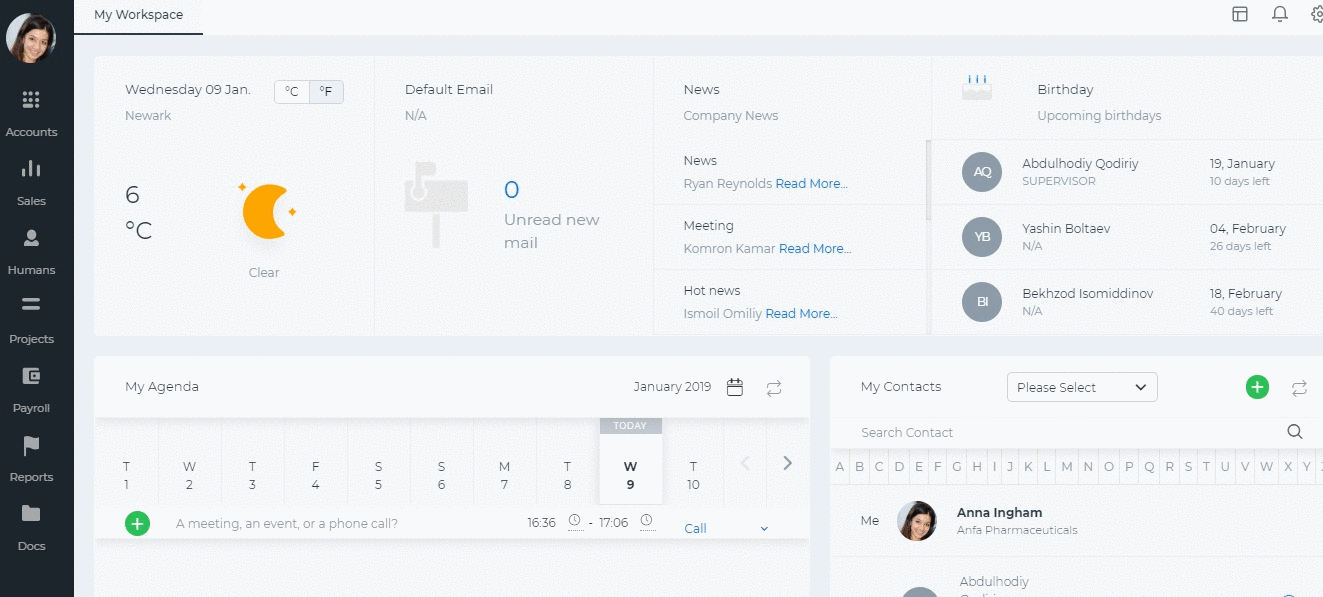Screen dimensions: 1323x597
Task: Filter contacts by letter M
Action: coord(1067,467)
